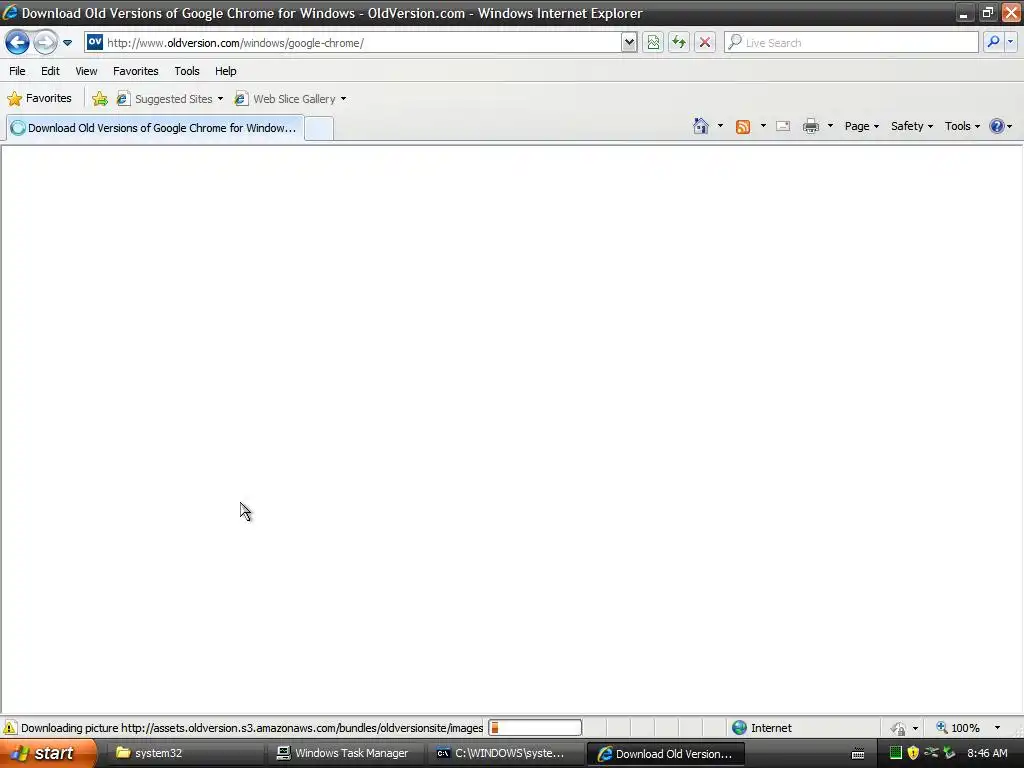Click the green CPU usage tray icon
The width and height of the screenshot is (1024, 768).
coord(896,753)
